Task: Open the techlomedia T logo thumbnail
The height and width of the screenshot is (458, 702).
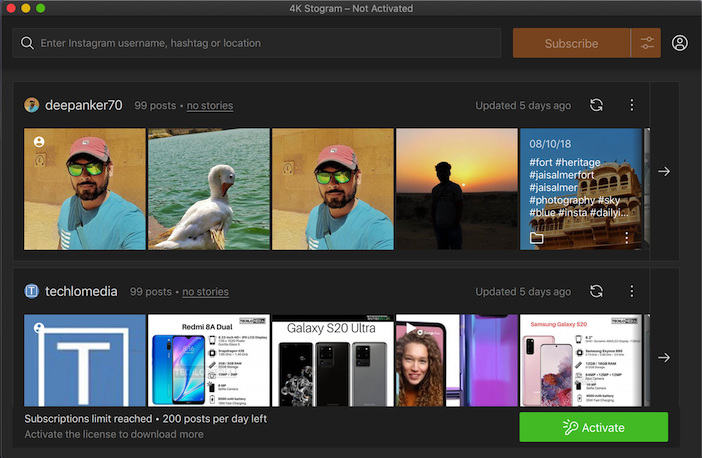Action: pos(85,360)
